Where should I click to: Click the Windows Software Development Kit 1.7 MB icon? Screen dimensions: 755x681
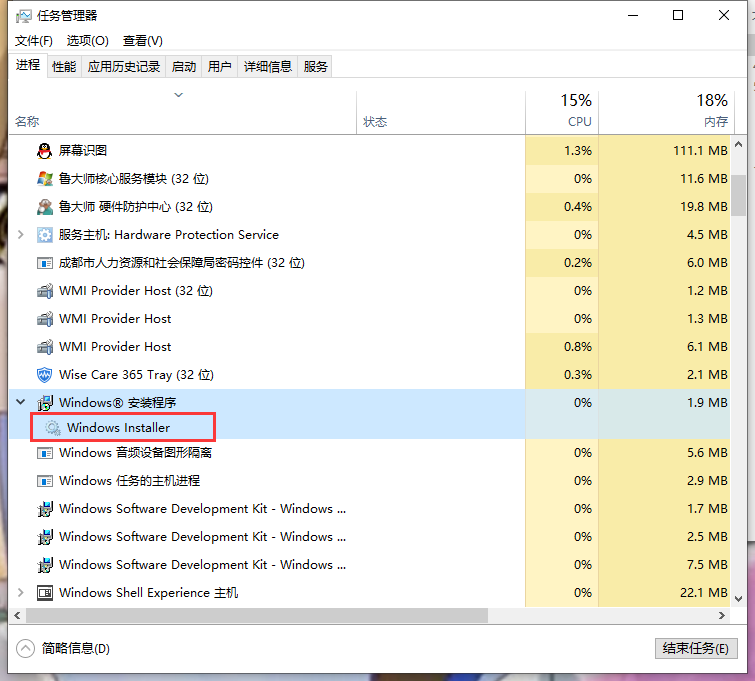point(44,509)
